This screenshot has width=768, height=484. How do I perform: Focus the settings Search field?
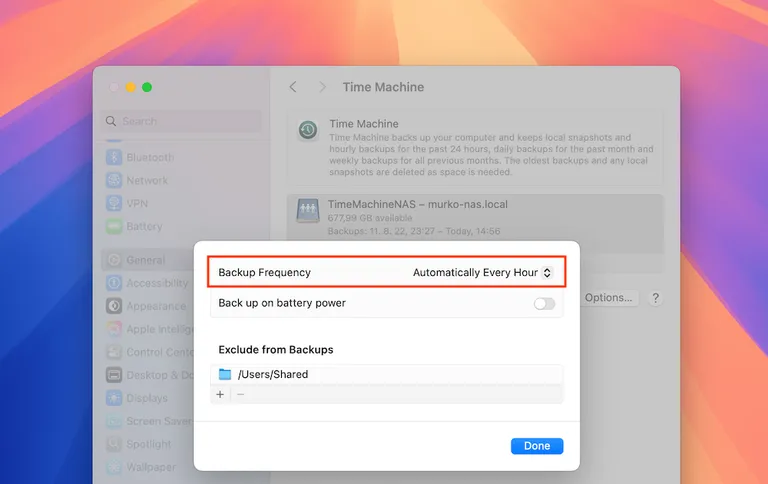pyautogui.click(x=182, y=121)
